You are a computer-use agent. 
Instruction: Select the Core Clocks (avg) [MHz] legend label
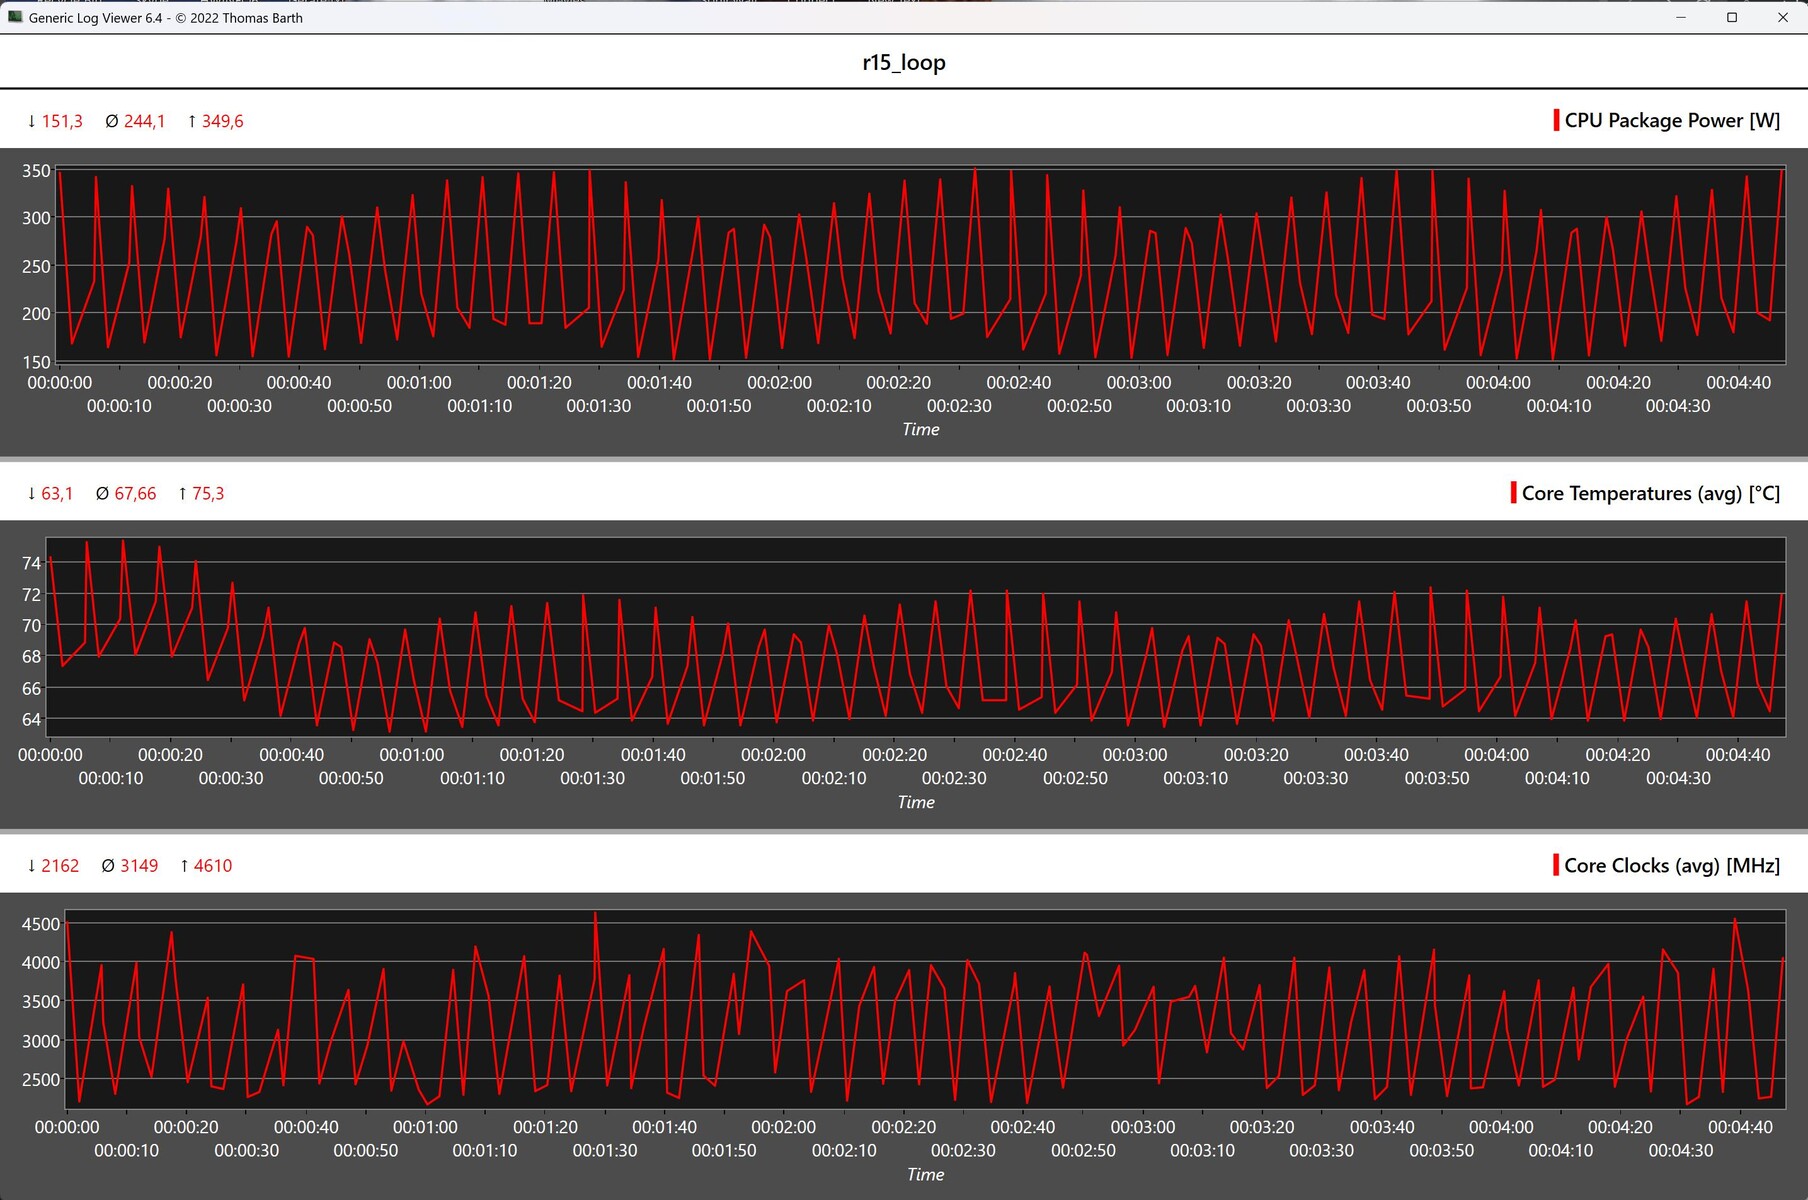[1672, 865]
